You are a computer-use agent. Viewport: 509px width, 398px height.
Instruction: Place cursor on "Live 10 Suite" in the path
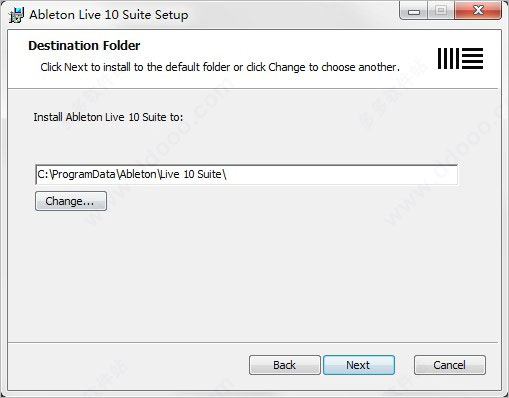tap(191, 174)
